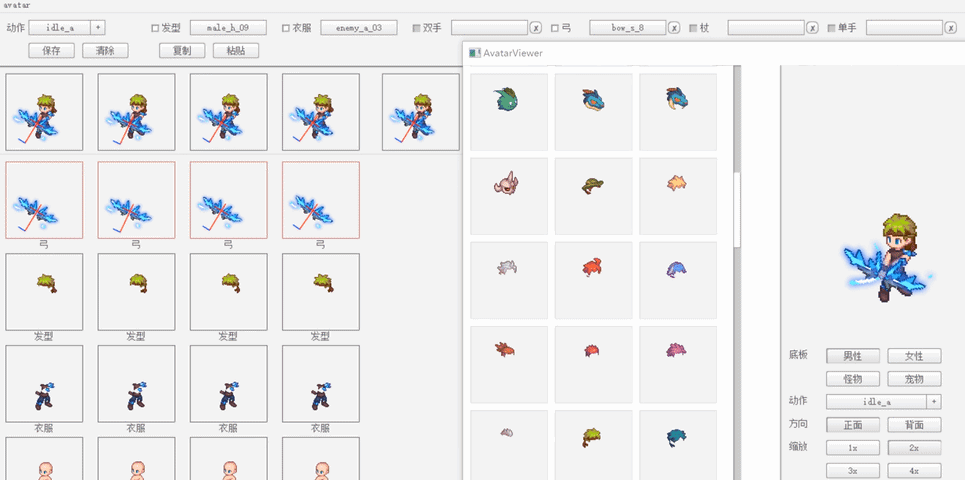Screen dimensions: 965x480
Task: Set preview zoom to 4x
Action: 914,471
